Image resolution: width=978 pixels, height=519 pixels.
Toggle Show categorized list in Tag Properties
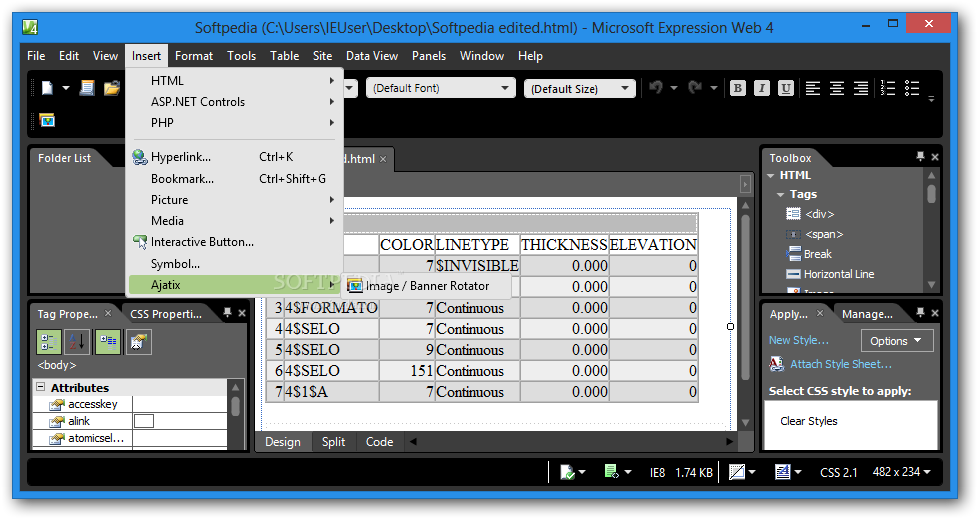[x=49, y=341]
